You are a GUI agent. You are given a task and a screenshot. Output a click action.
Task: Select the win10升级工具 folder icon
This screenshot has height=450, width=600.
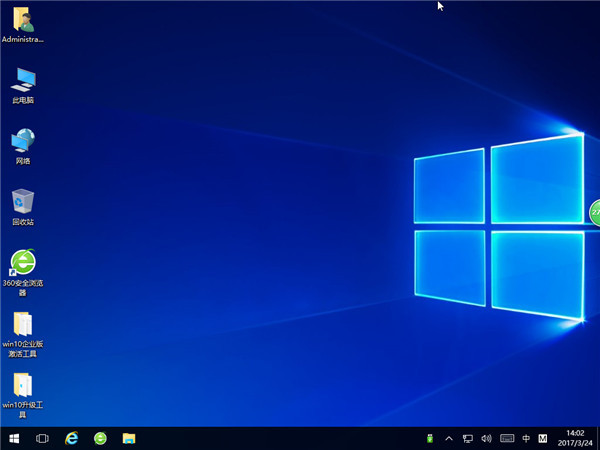click(x=23, y=395)
